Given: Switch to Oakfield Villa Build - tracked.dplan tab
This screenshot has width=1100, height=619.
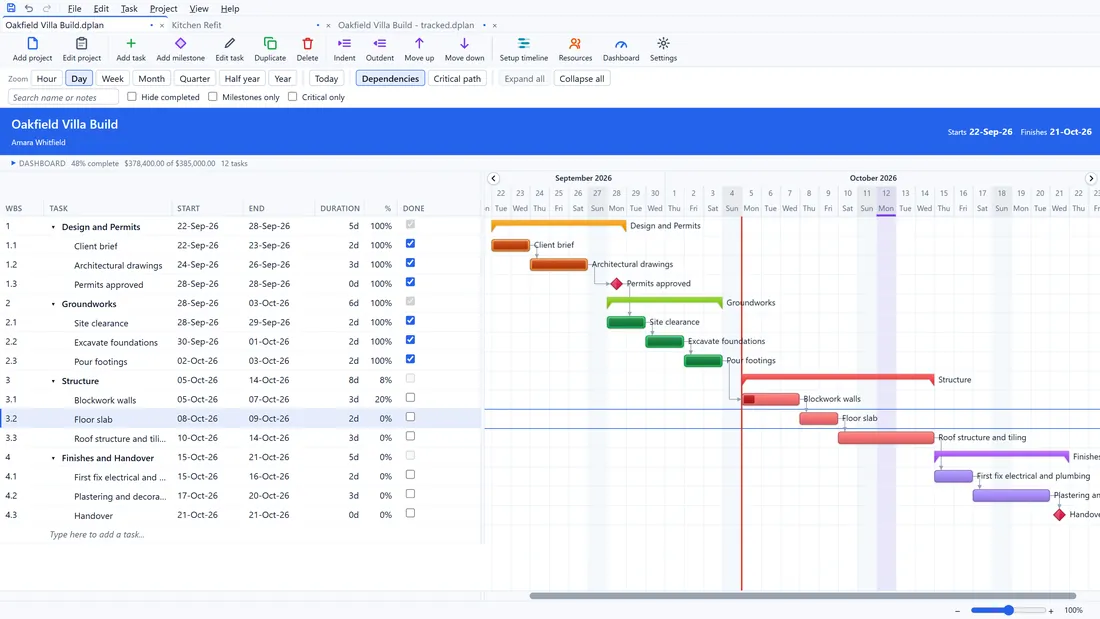Looking at the screenshot, I should point(406,25).
